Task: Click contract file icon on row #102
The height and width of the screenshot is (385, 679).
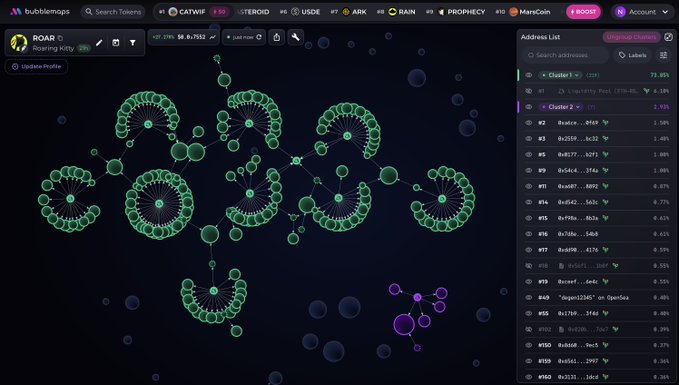Action: point(561,329)
